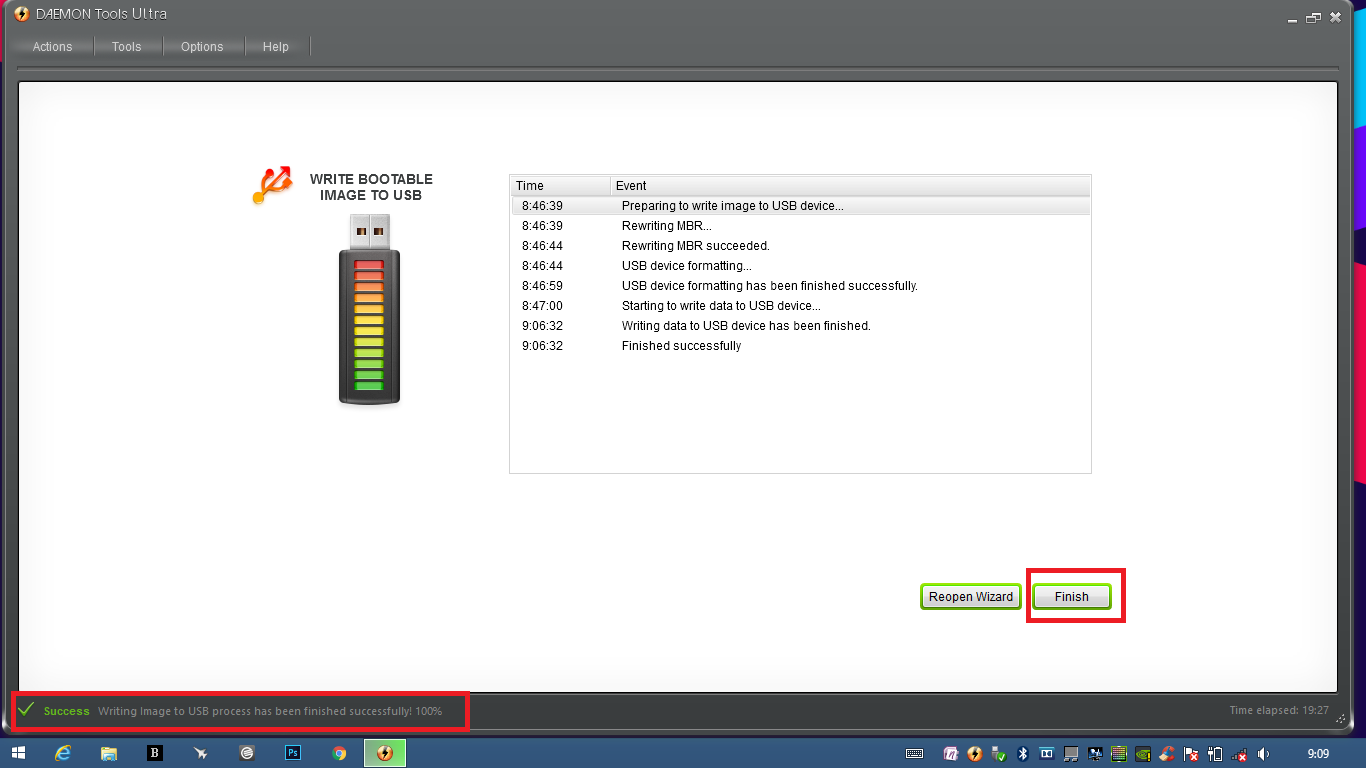1366x768 pixels.
Task: Click the orange USB symbol icon
Action: point(272,186)
